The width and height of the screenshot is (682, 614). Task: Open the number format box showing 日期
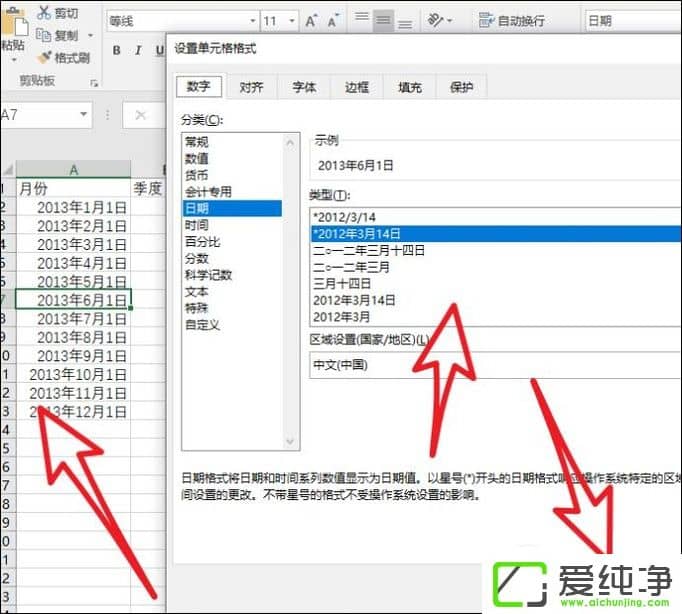pos(630,20)
